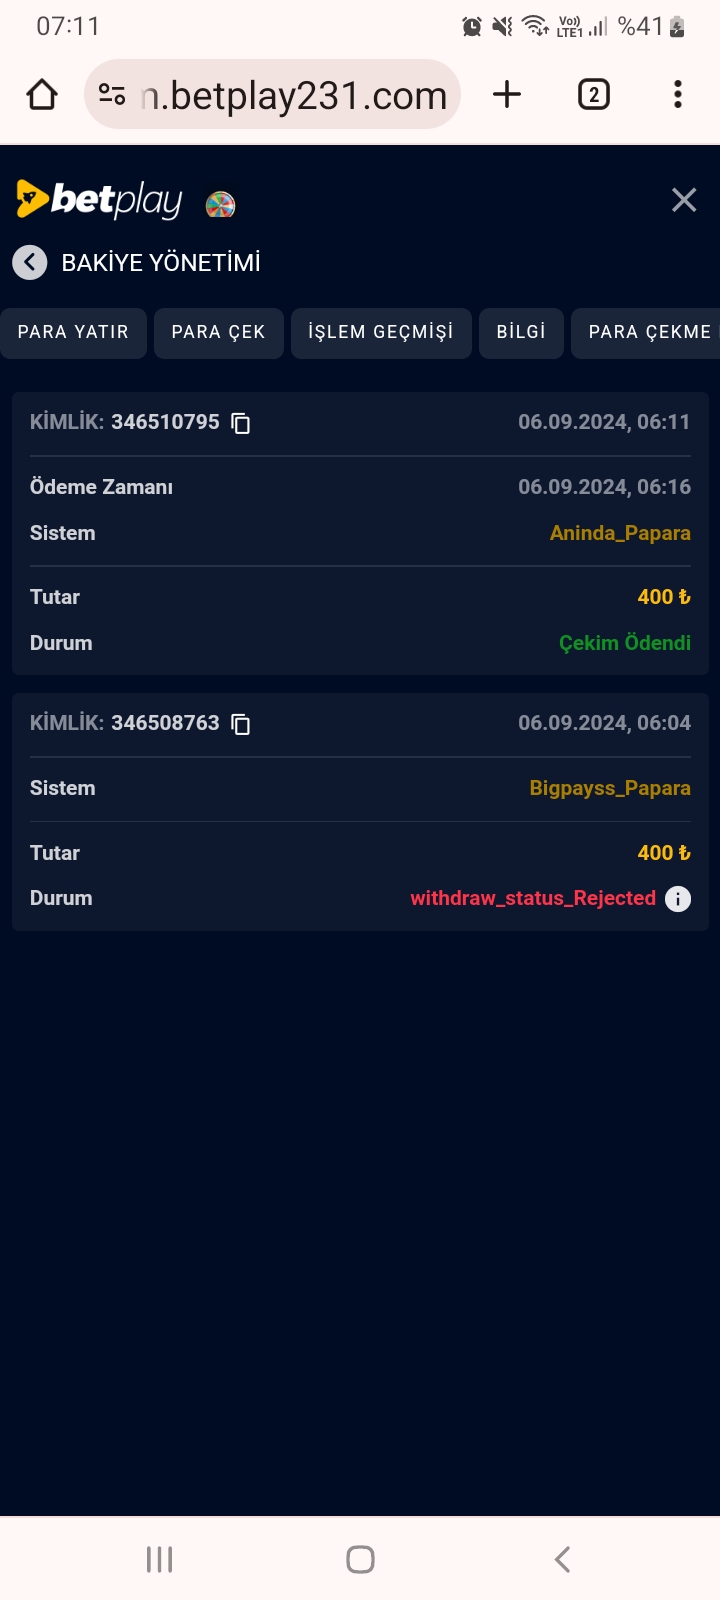This screenshot has height=1600, width=720.
Task: Copy transaction ID 346510795
Action: [241, 423]
